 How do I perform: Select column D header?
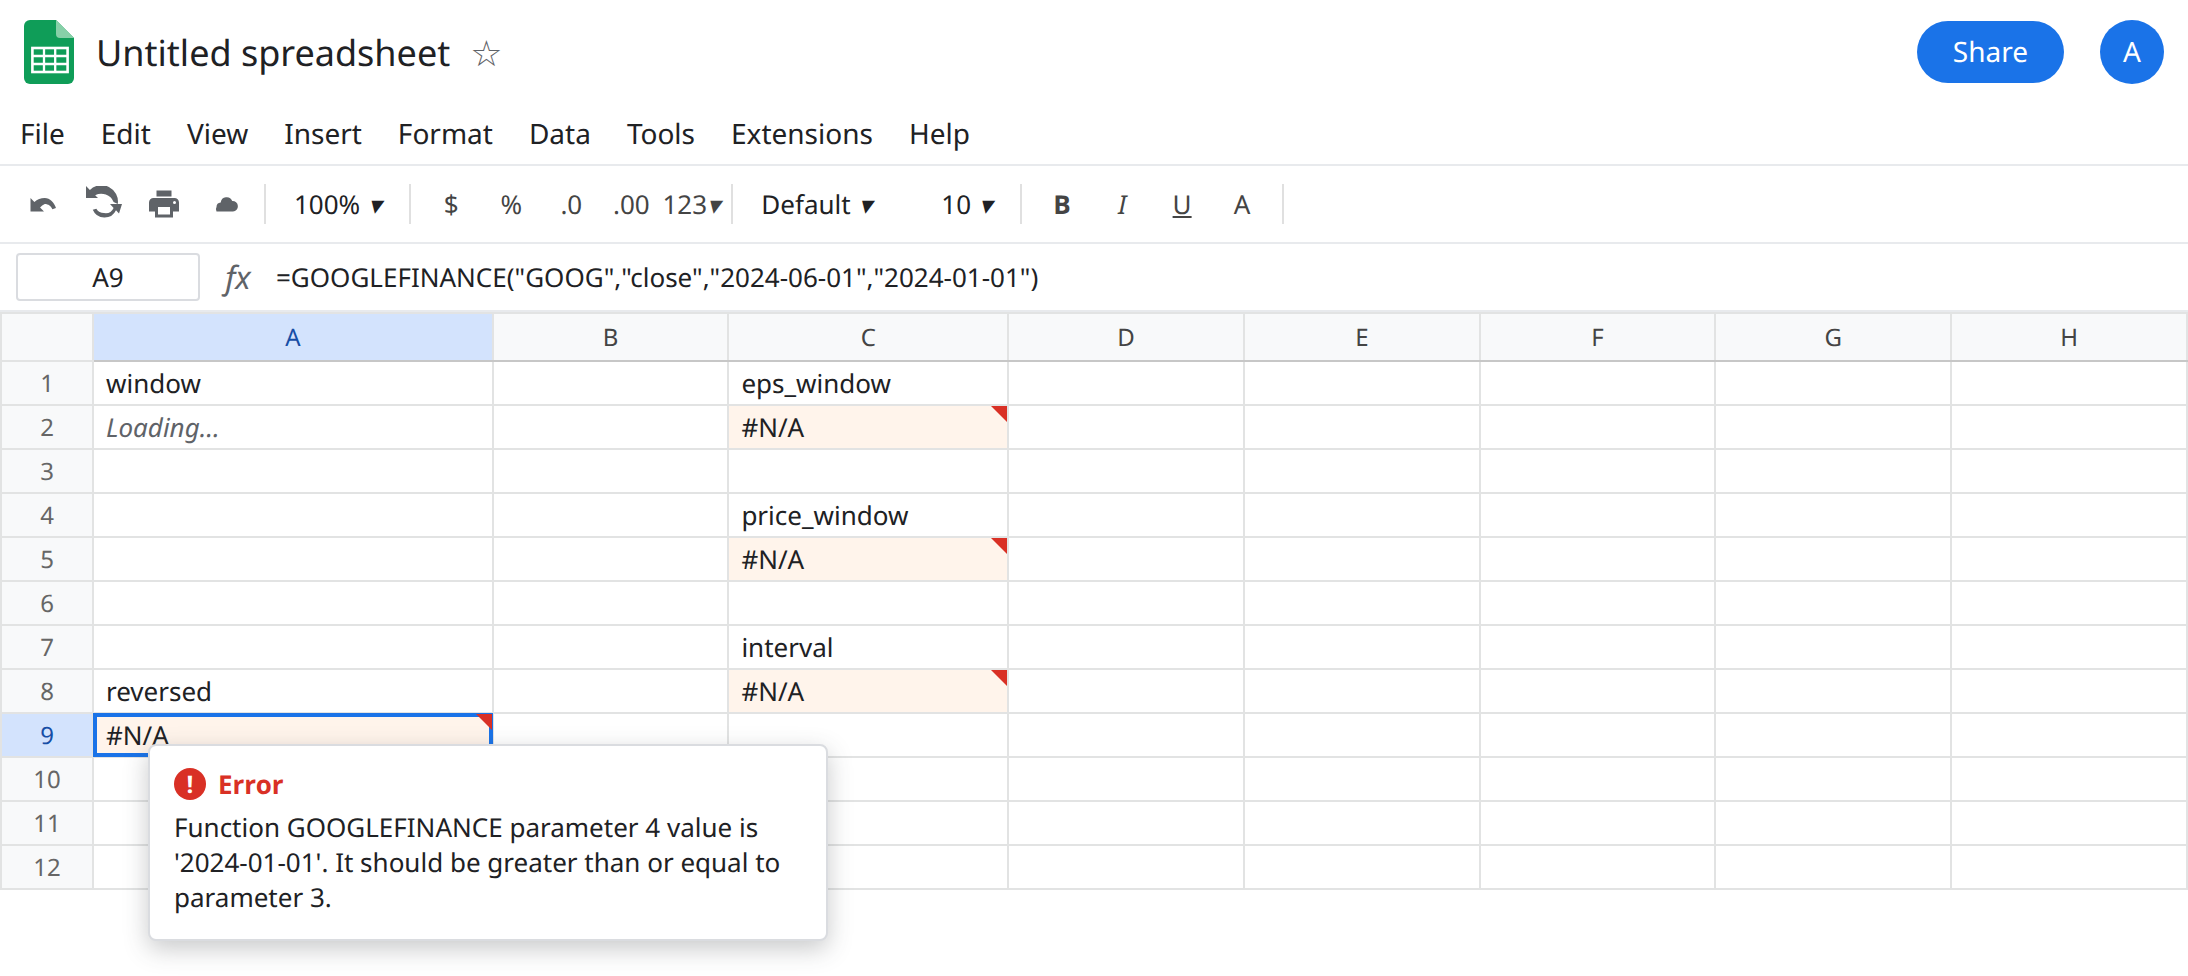click(x=1126, y=338)
